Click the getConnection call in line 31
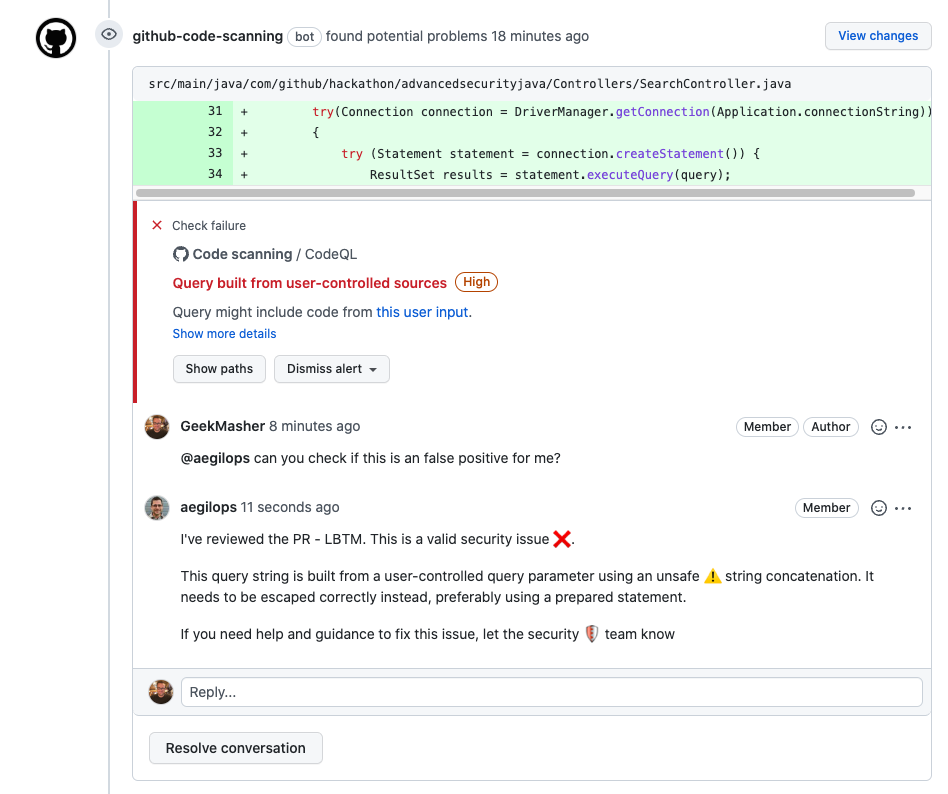The width and height of the screenshot is (948, 794). tap(663, 112)
